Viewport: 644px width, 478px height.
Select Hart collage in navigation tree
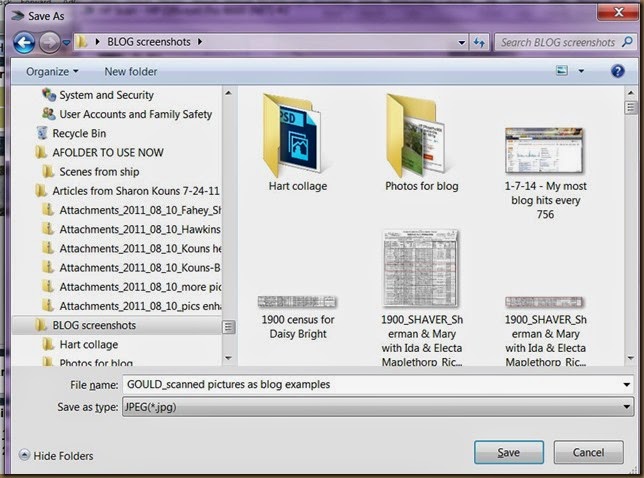pyautogui.click(x=89, y=345)
